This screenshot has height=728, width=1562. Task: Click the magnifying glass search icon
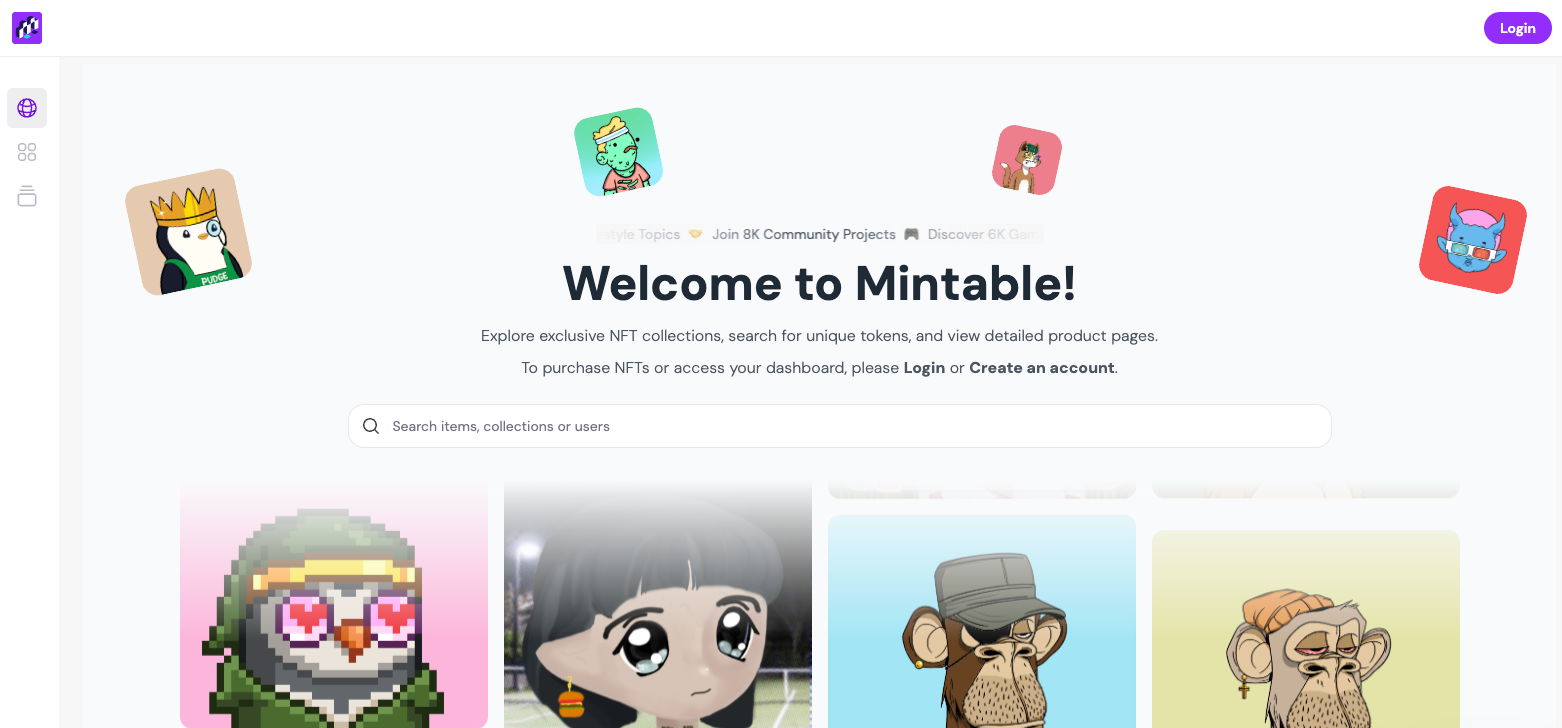tap(371, 426)
